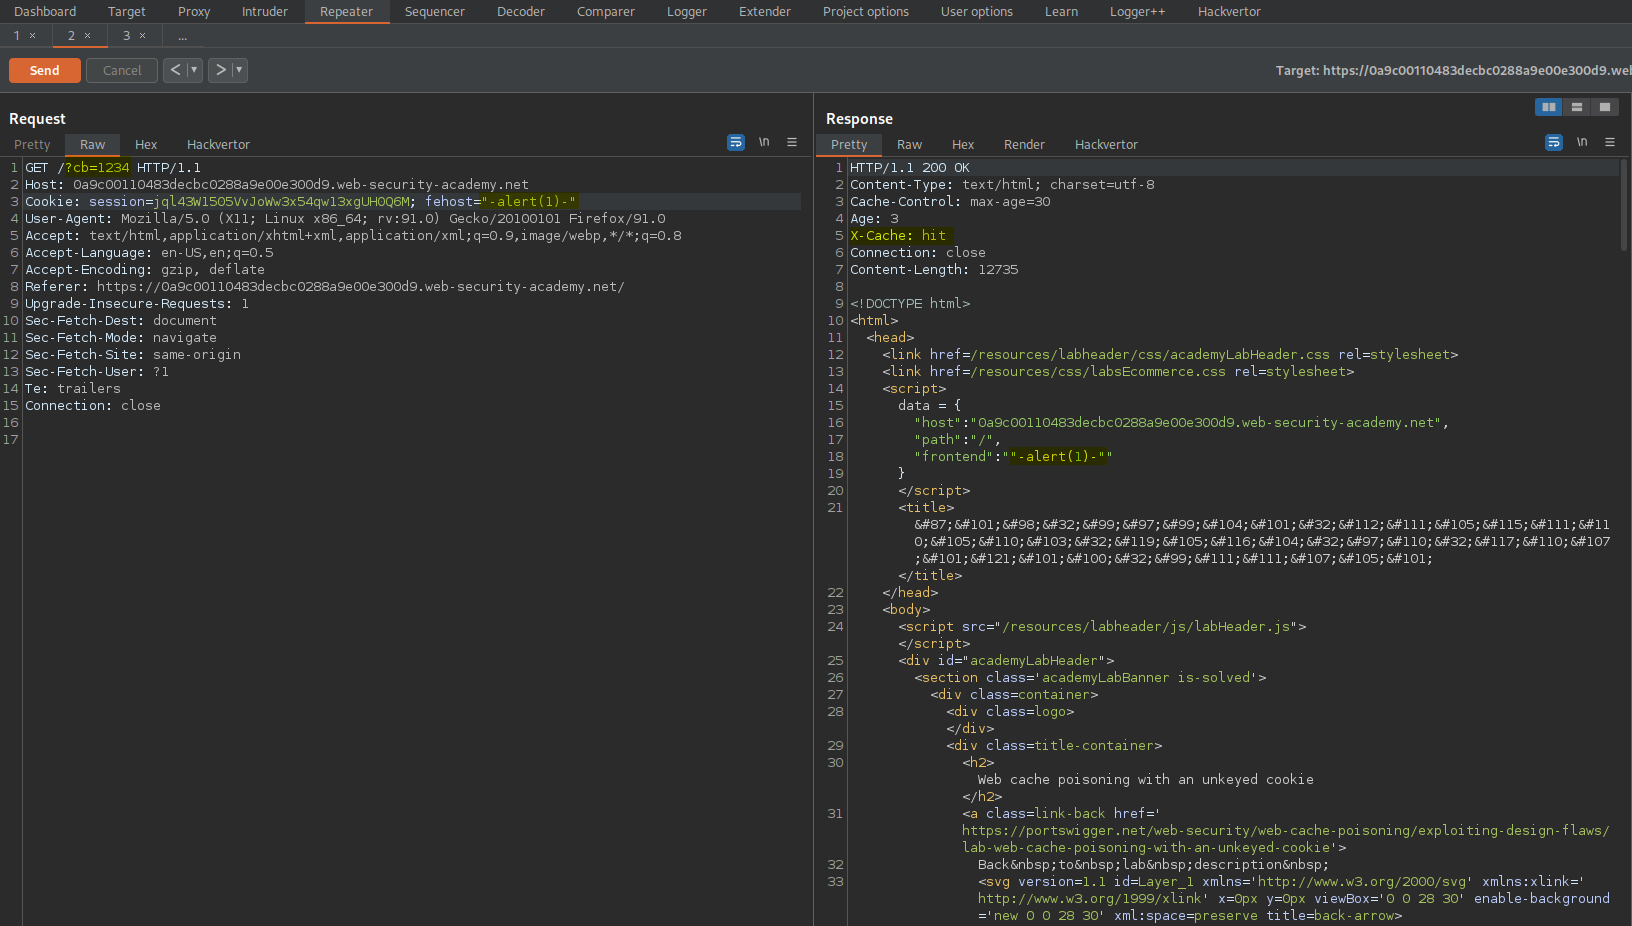Viewport: 1632px width, 926px height.
Task: Open the Response pane options menu
Action: tap(1610, 143)
